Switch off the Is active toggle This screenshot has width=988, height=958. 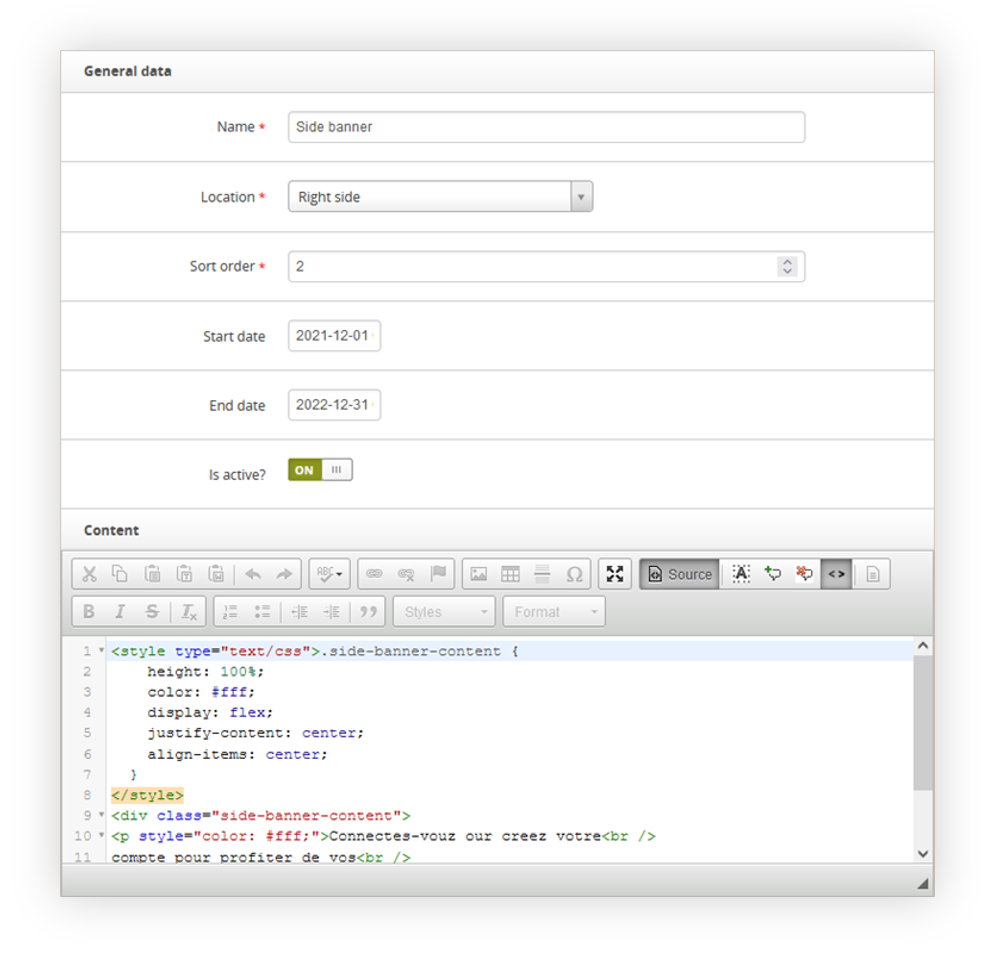coord(320,470)
